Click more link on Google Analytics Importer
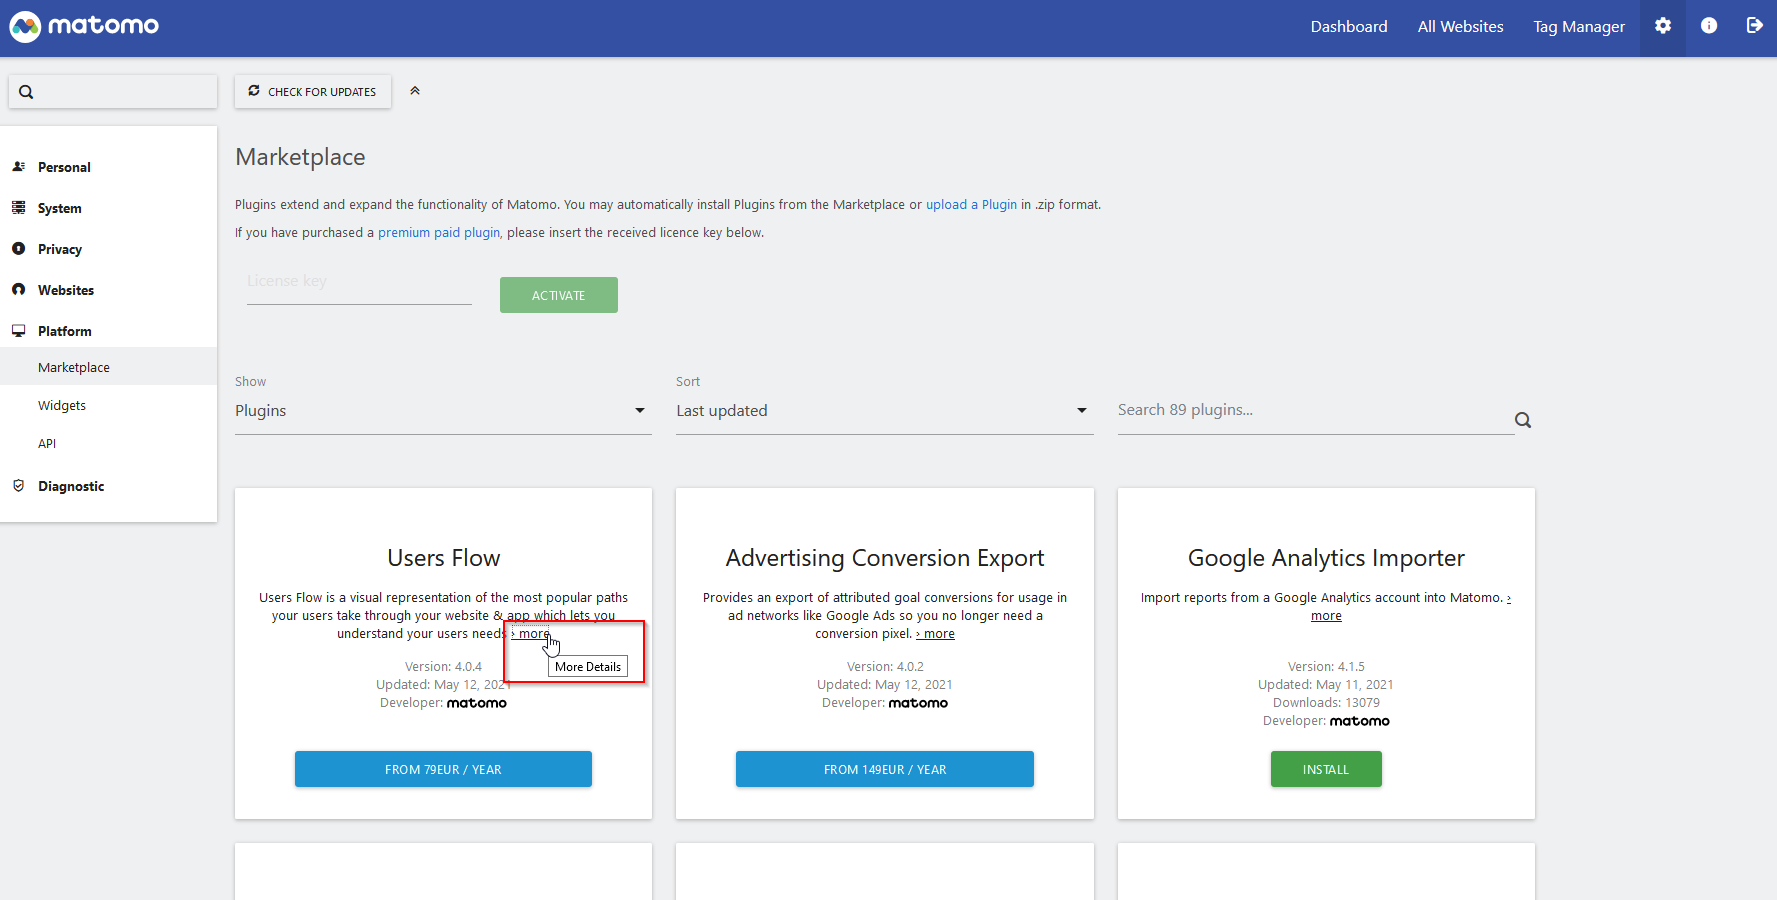This screenshot has width=1777, height=900. coord(1327,616)
